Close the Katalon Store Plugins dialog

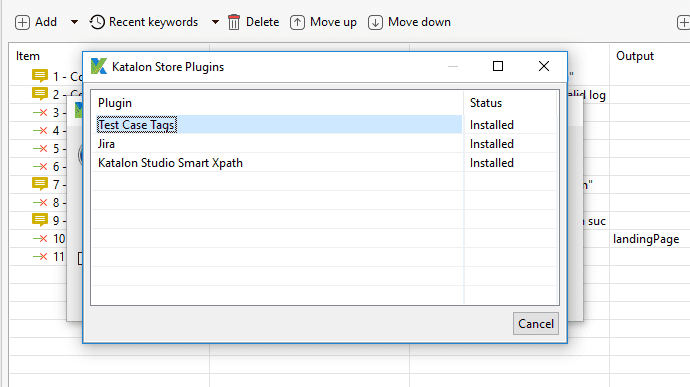coord(544,66)
